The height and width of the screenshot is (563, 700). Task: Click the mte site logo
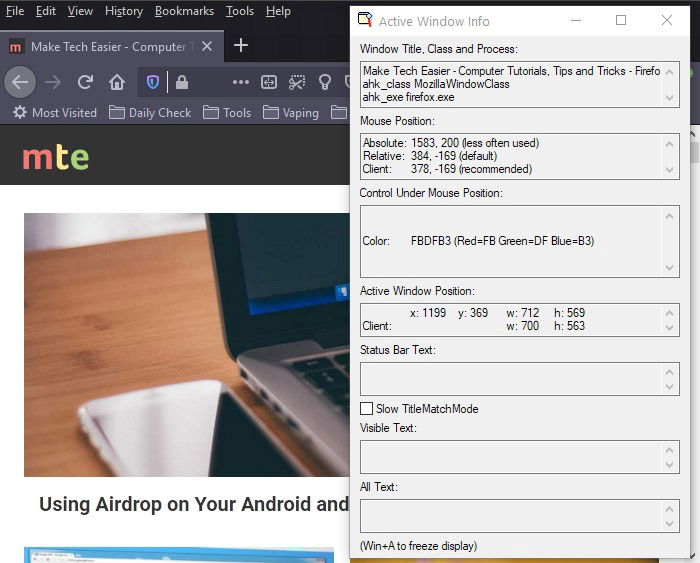[55, 157]
